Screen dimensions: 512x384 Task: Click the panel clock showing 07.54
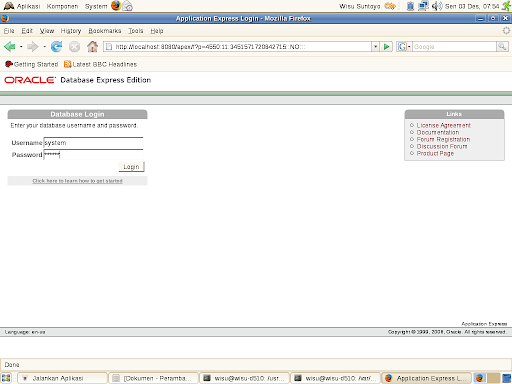[x=472, y=6]
